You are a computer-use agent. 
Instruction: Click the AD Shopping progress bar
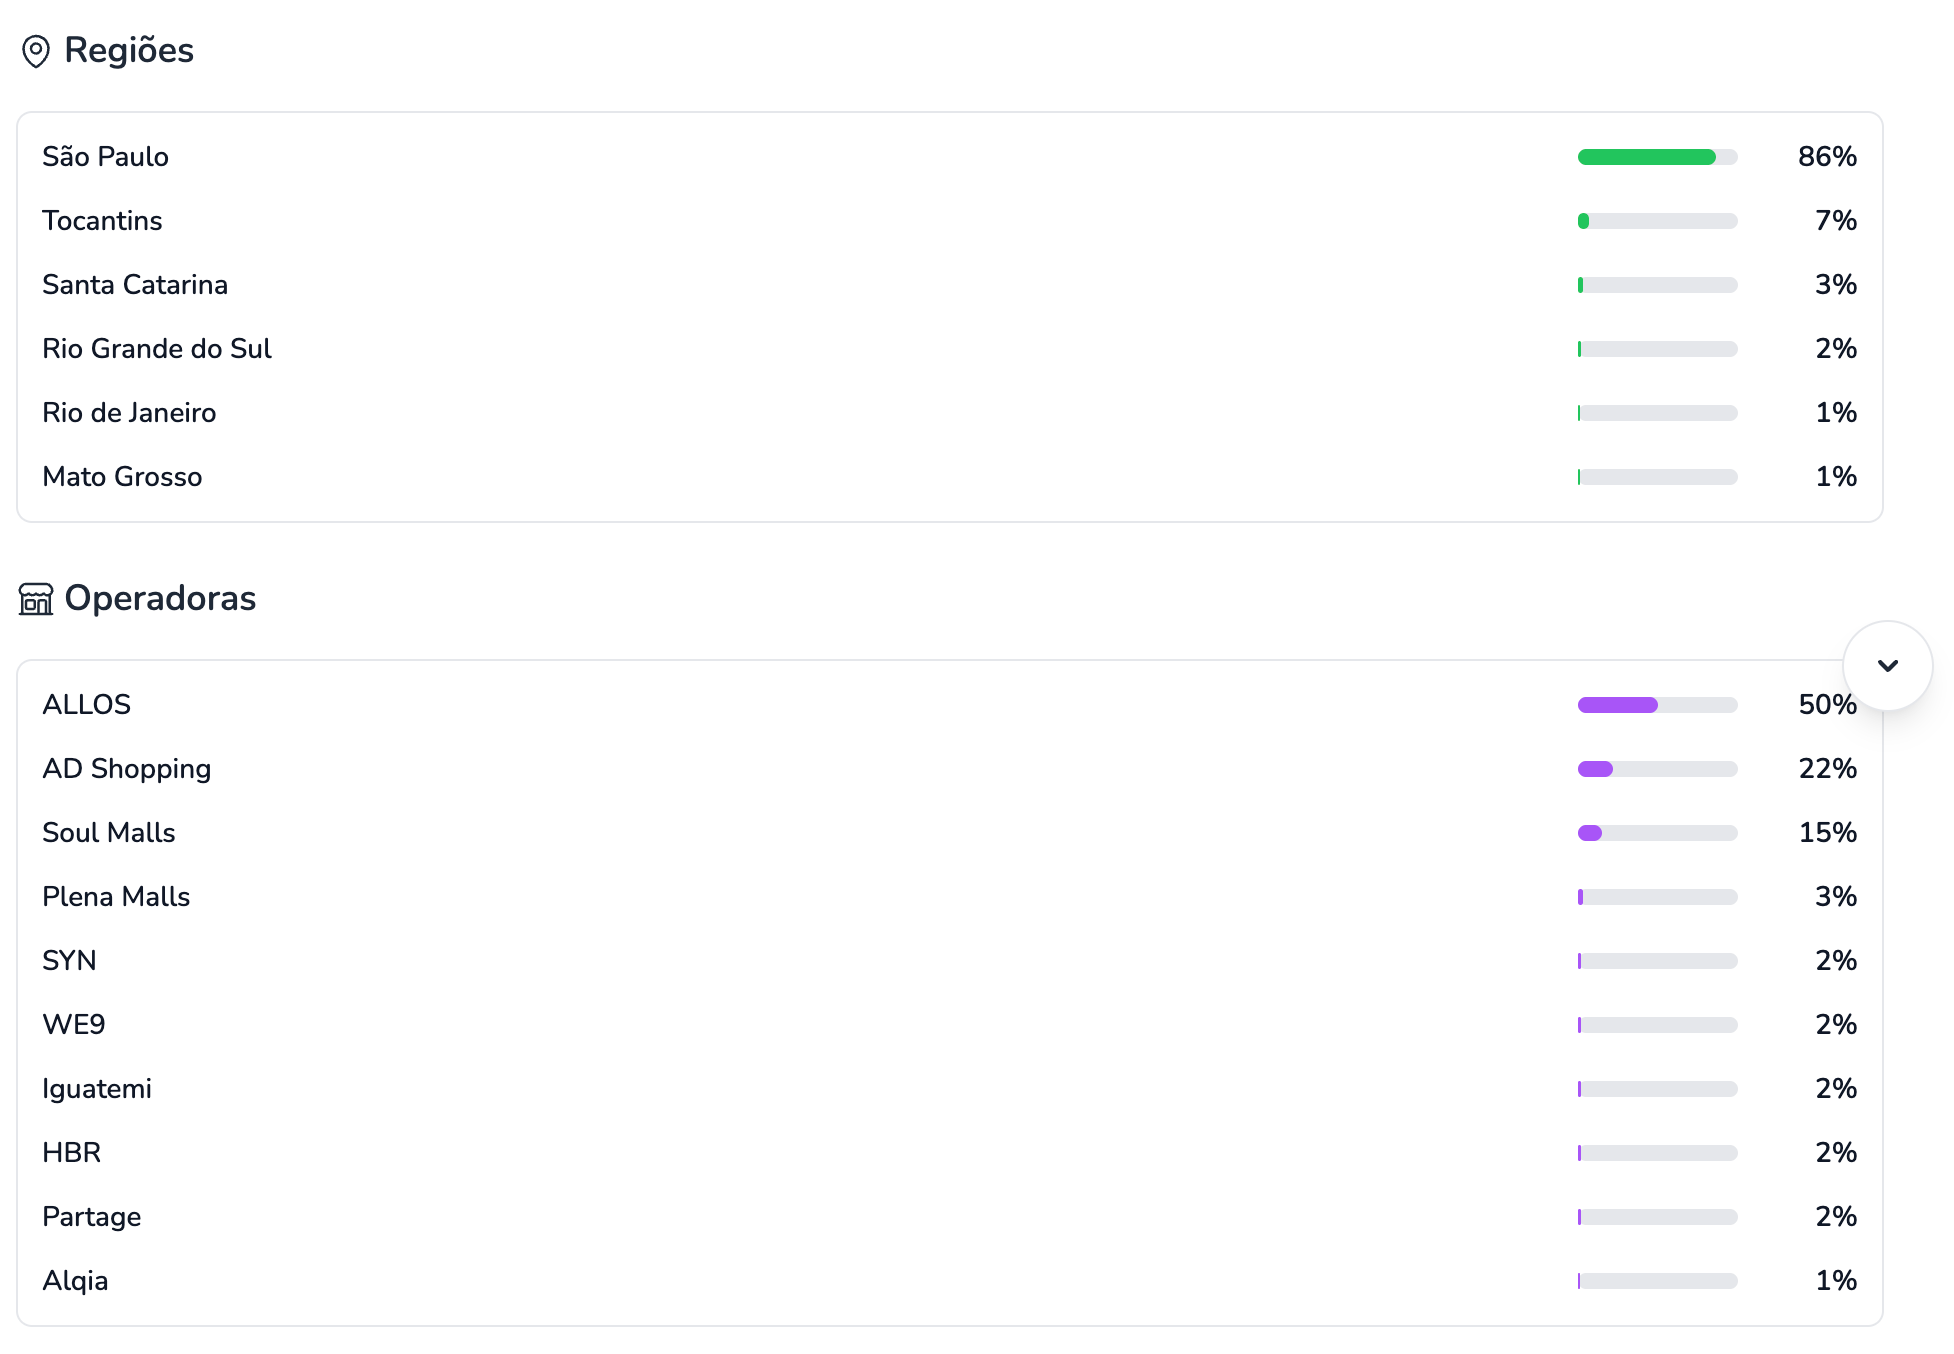coord(1657,769)
